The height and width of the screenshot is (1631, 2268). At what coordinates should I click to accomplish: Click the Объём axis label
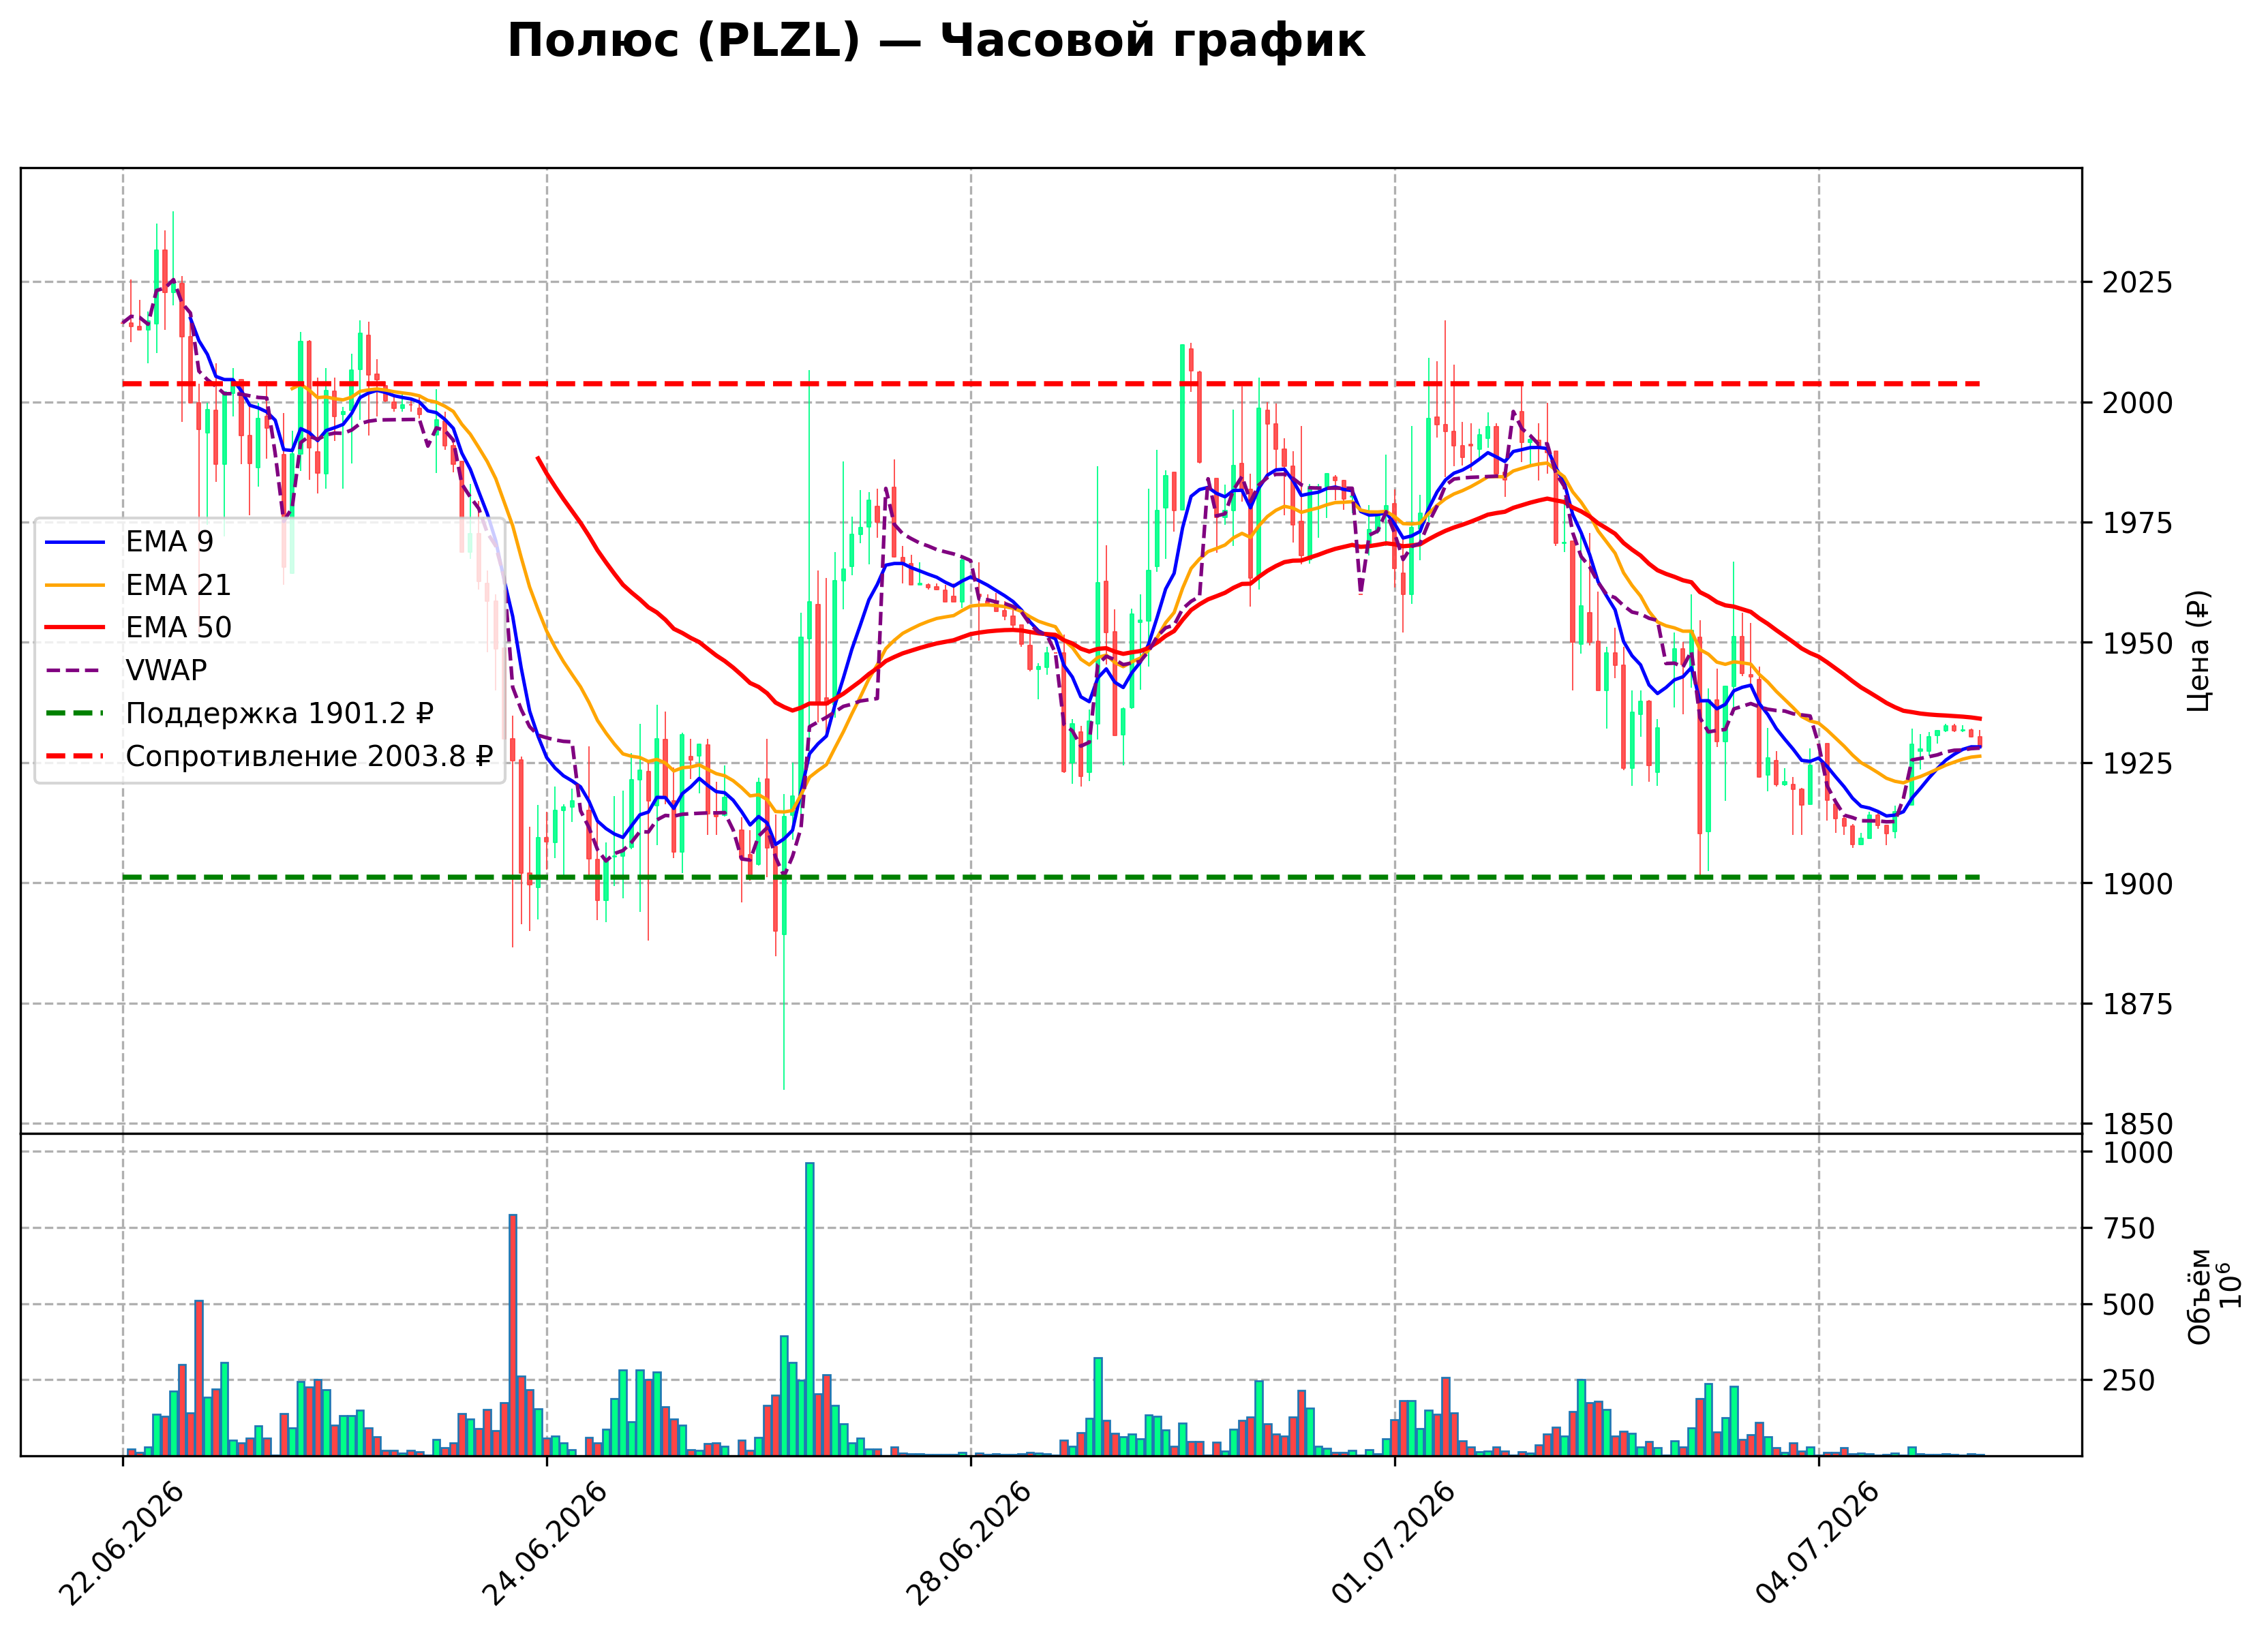pyautogui.click(x=2199, y=1297)
